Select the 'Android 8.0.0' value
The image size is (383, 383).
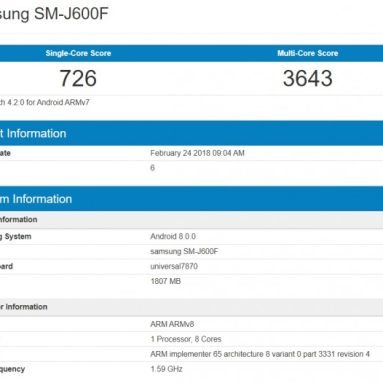(x=173, y=236)
